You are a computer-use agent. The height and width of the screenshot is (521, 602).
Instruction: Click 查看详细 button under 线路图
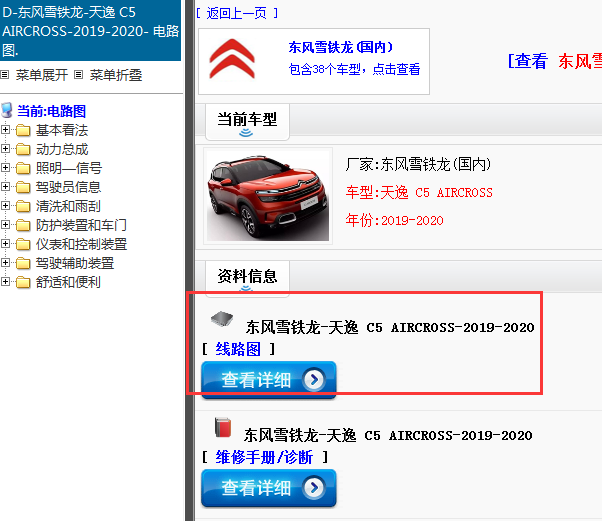coord(269,380)
